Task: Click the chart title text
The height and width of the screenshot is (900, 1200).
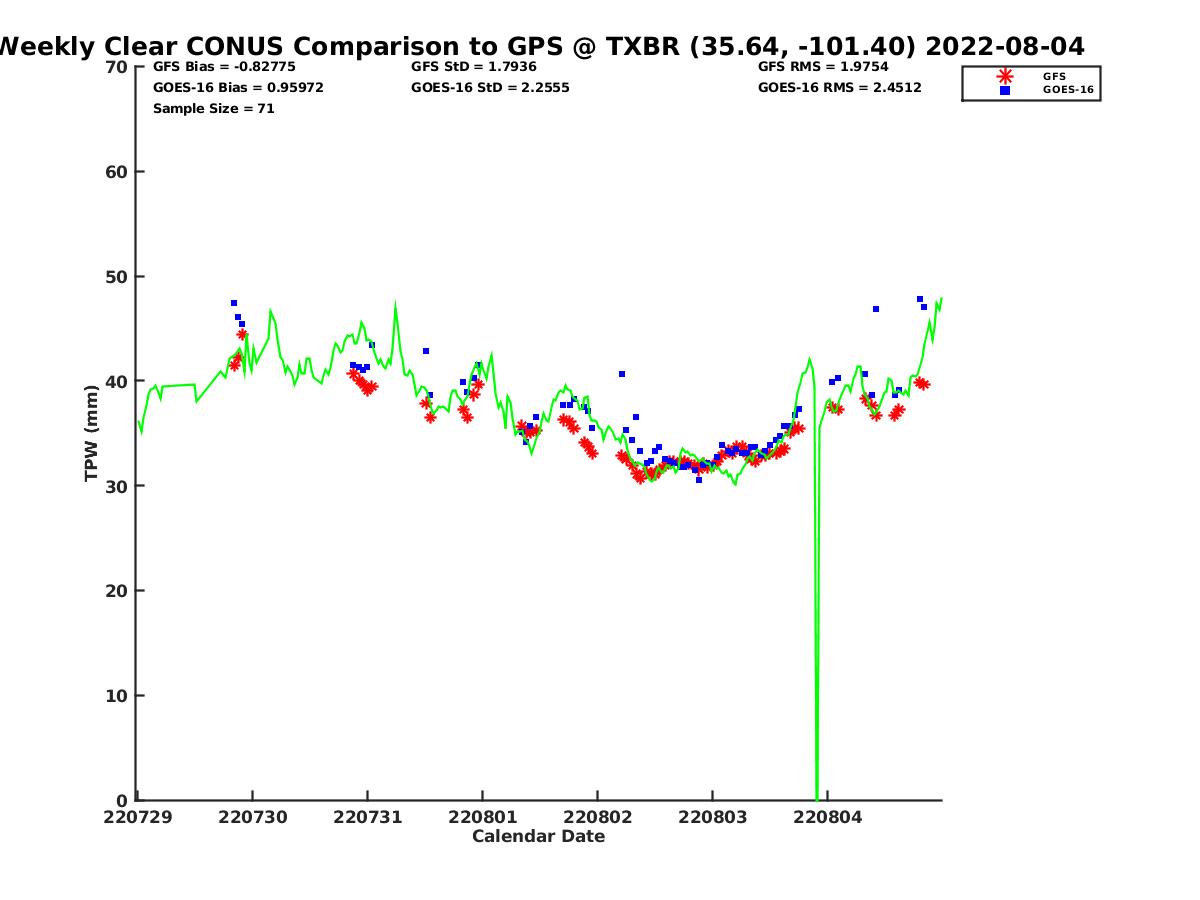Action: click(542, 46)
